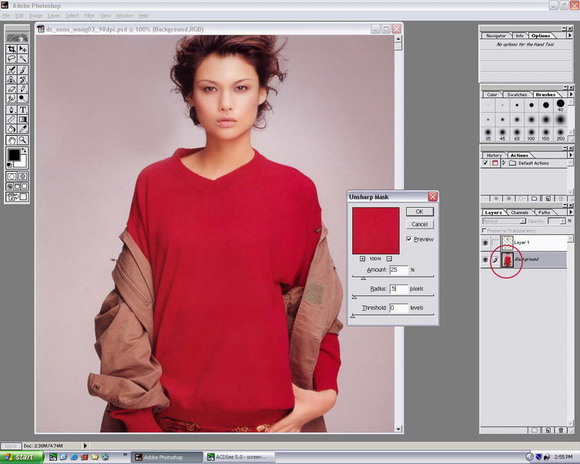
Task: Select the Line tool in toolbox
Action: click(11, 120)
